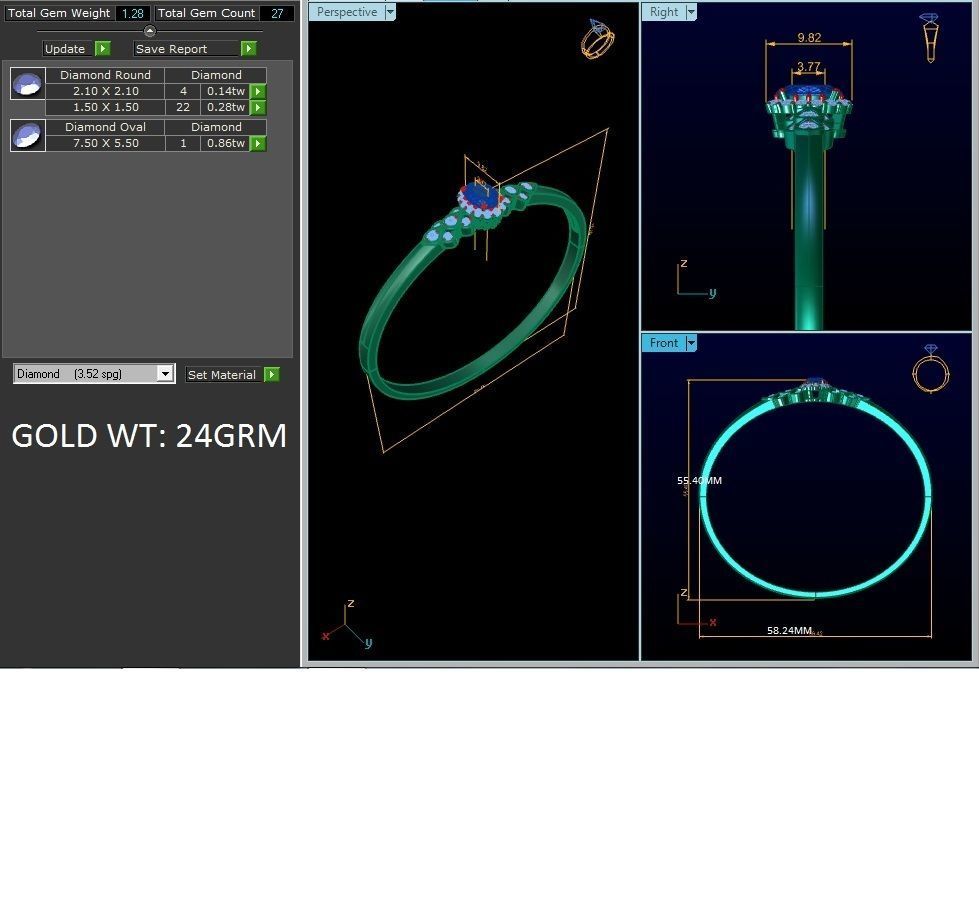Select the Diamond Oval gem thumbnail
Screen dimensions: 979x918
tap(28, 136)
